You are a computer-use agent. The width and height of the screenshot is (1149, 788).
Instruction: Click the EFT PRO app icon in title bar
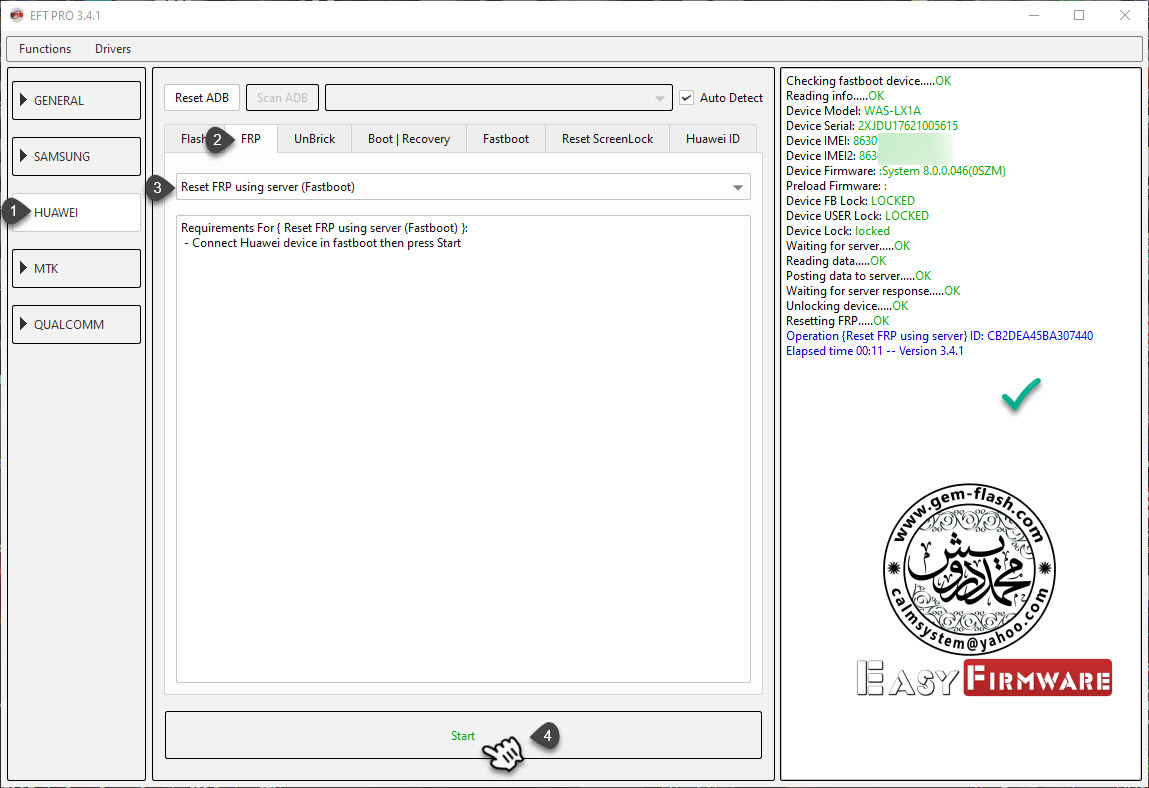[16, 15]
